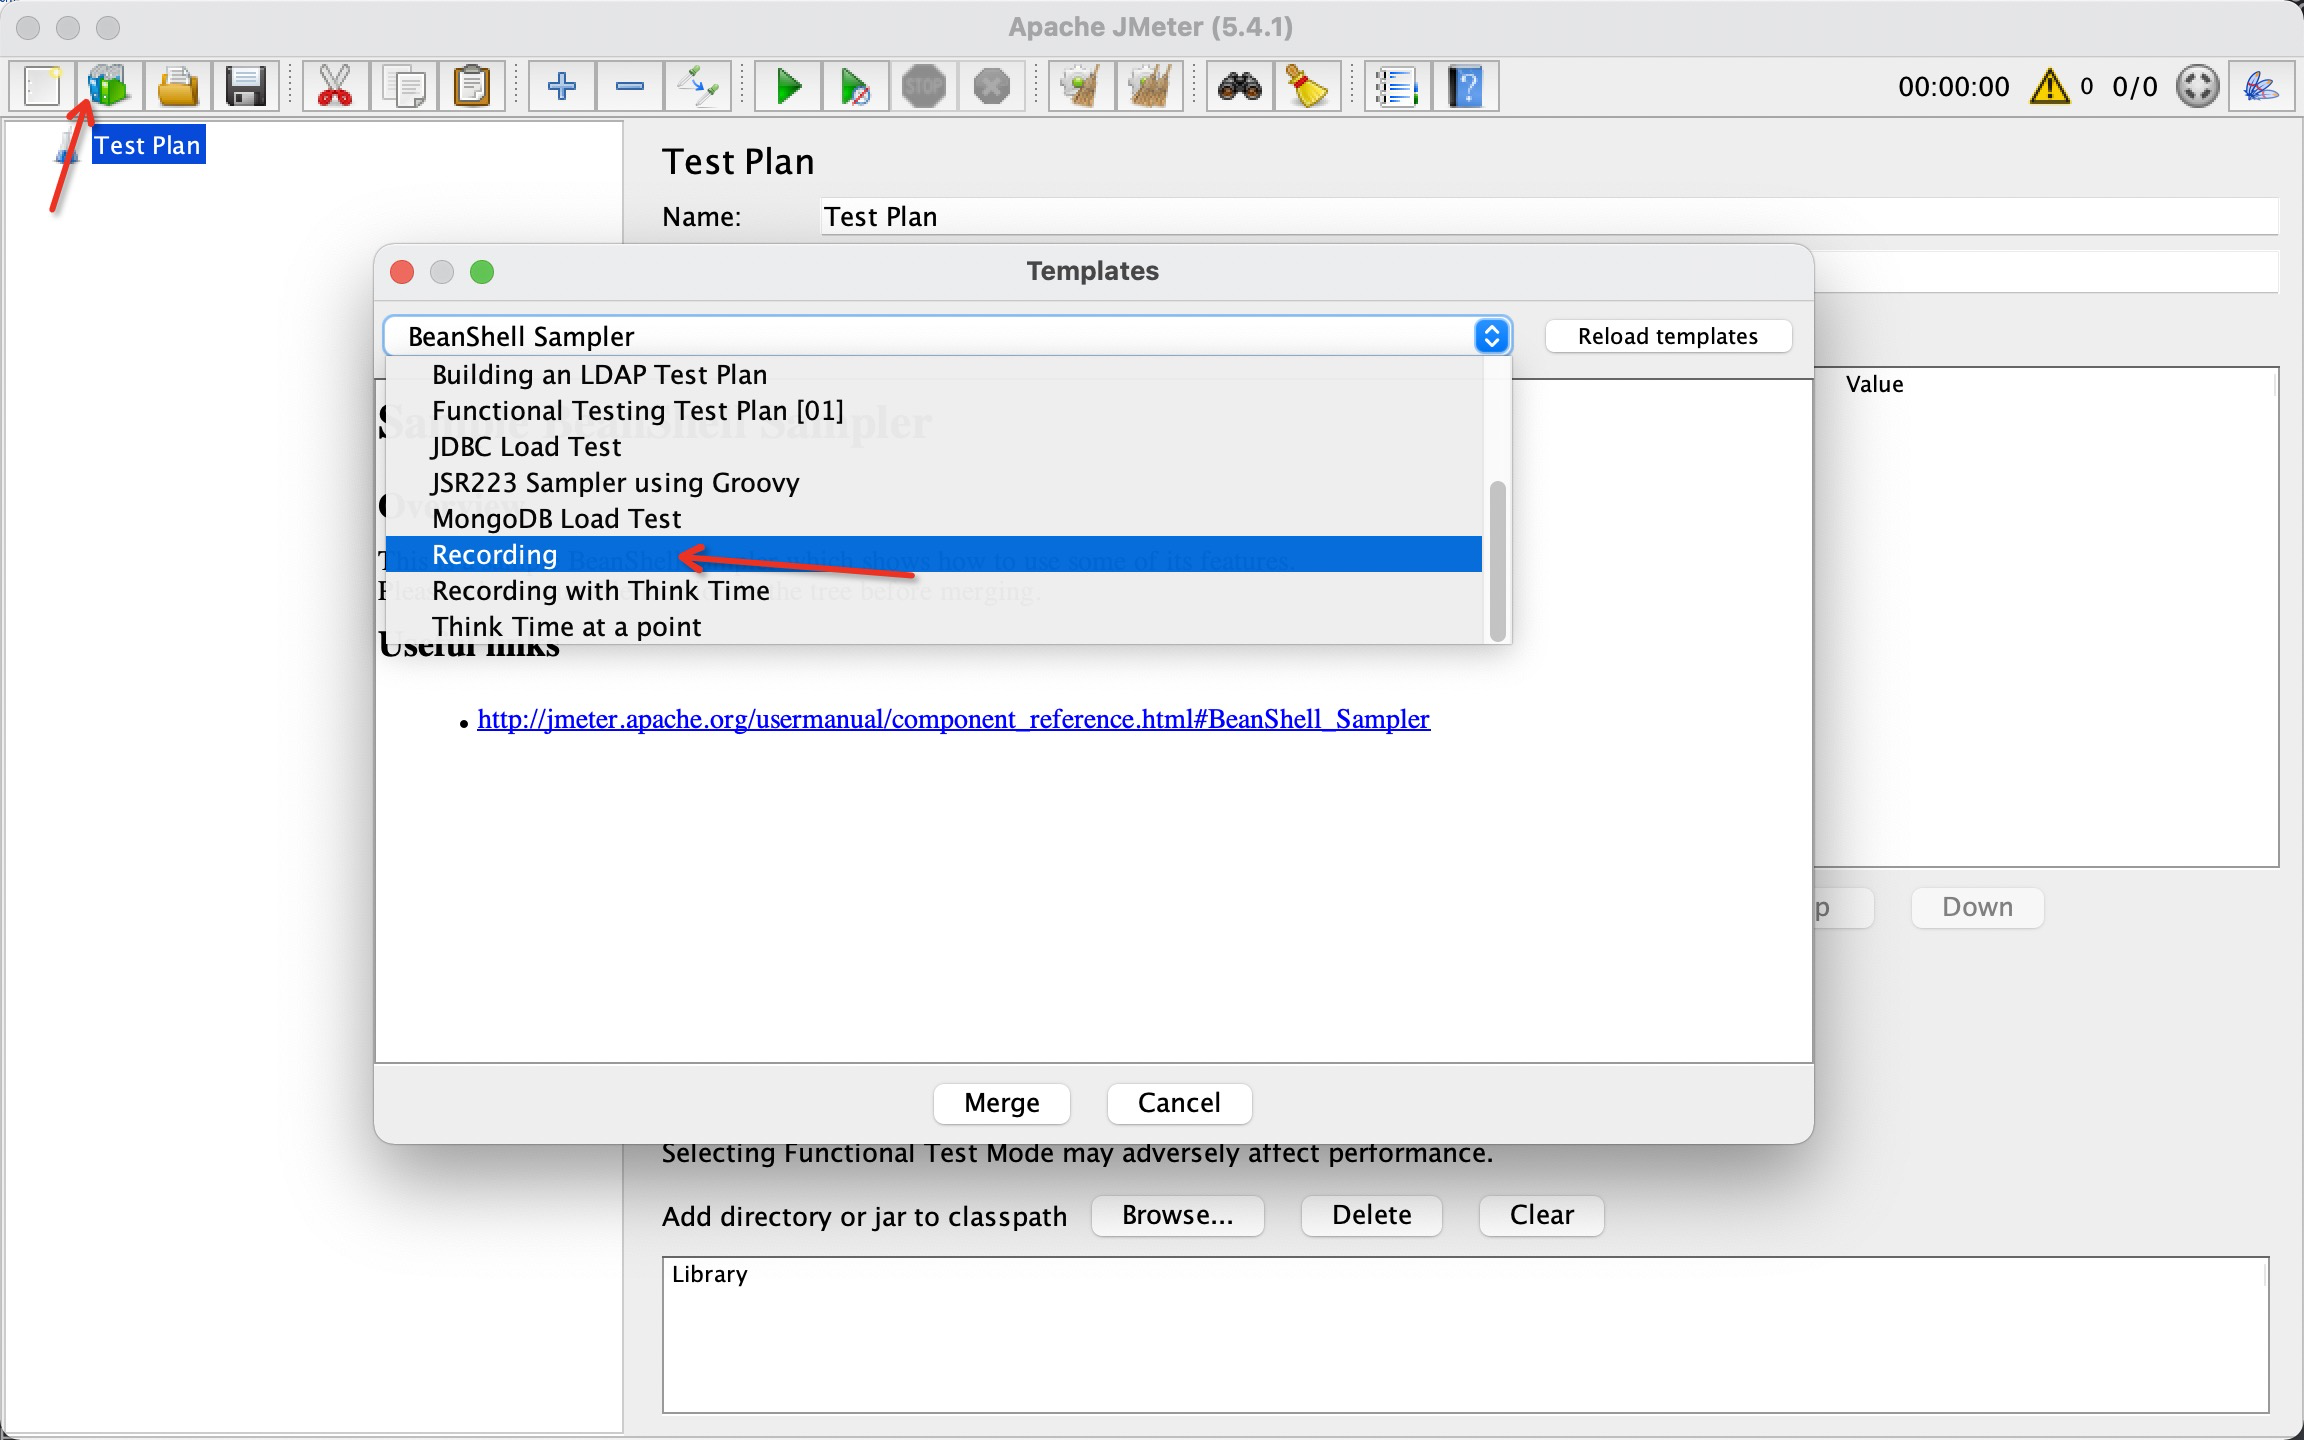
Task: Click the Stop sign icon
Action: pyautogui.click(x=924, y=86)
